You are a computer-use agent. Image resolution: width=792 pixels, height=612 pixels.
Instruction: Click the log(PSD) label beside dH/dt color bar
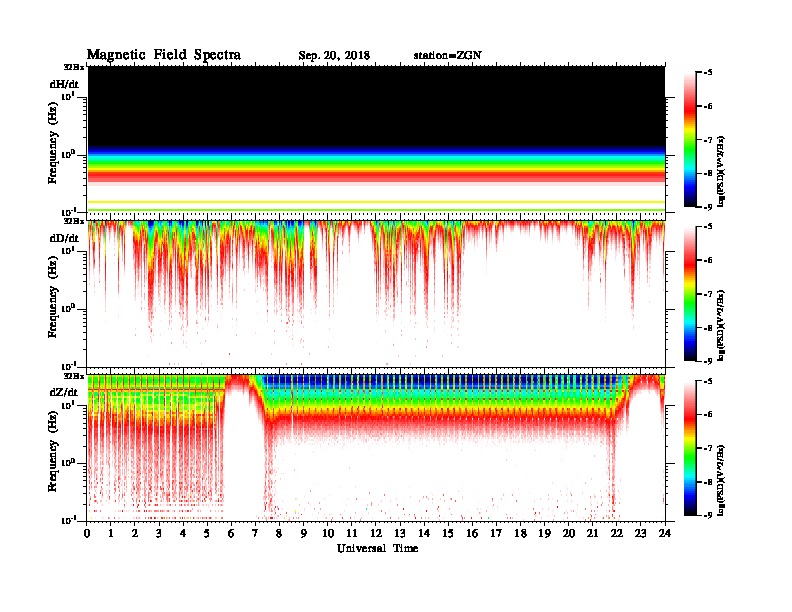pos(722,171)
